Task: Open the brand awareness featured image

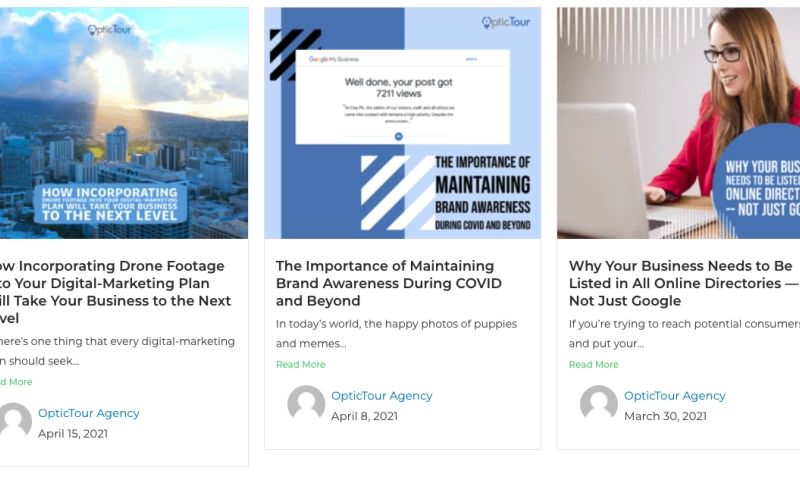Action: 403,123
